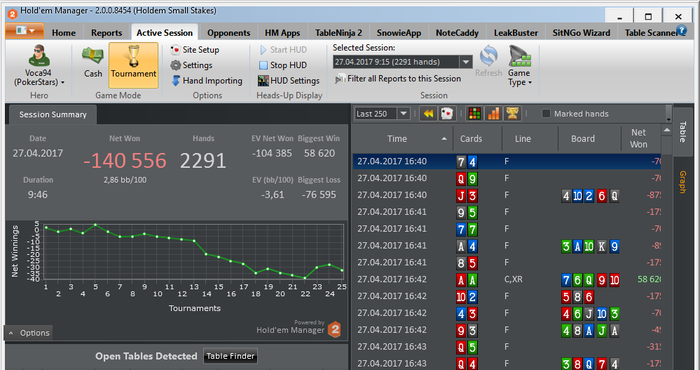Open the TableNinja 2 tab
This screenshot has width=700, height=370.
click(x=338, y=33)
